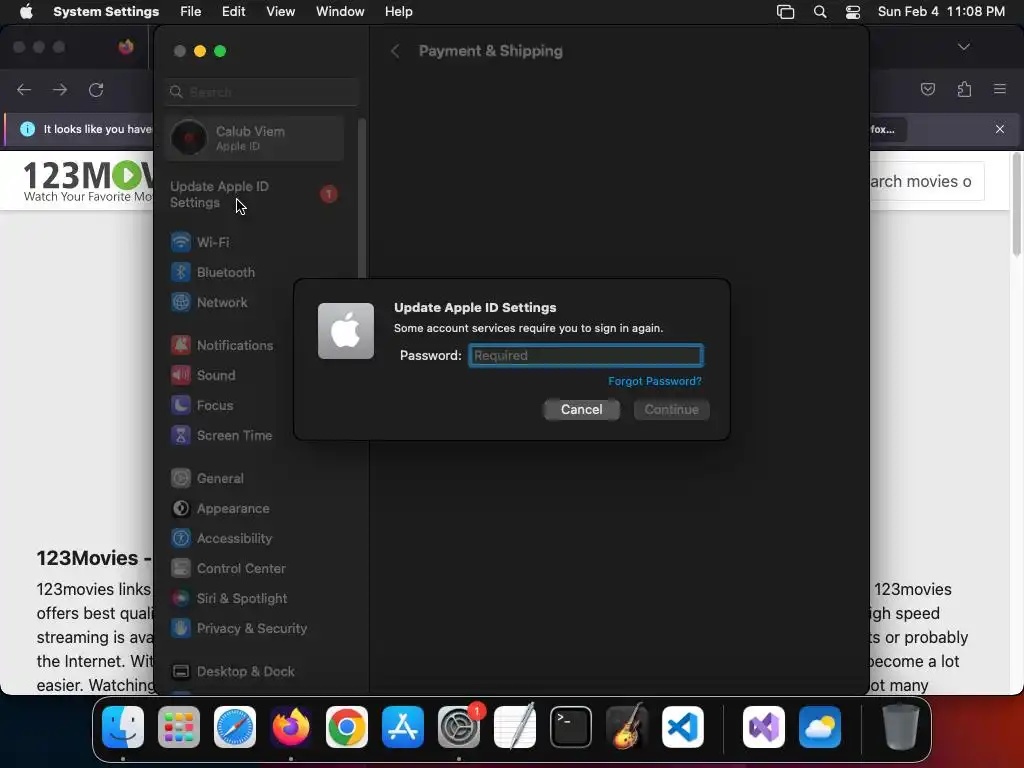This screenshot has width=1024, height=768.
Task: Open Google Chrome from the Dock
Action: point(347,727)
